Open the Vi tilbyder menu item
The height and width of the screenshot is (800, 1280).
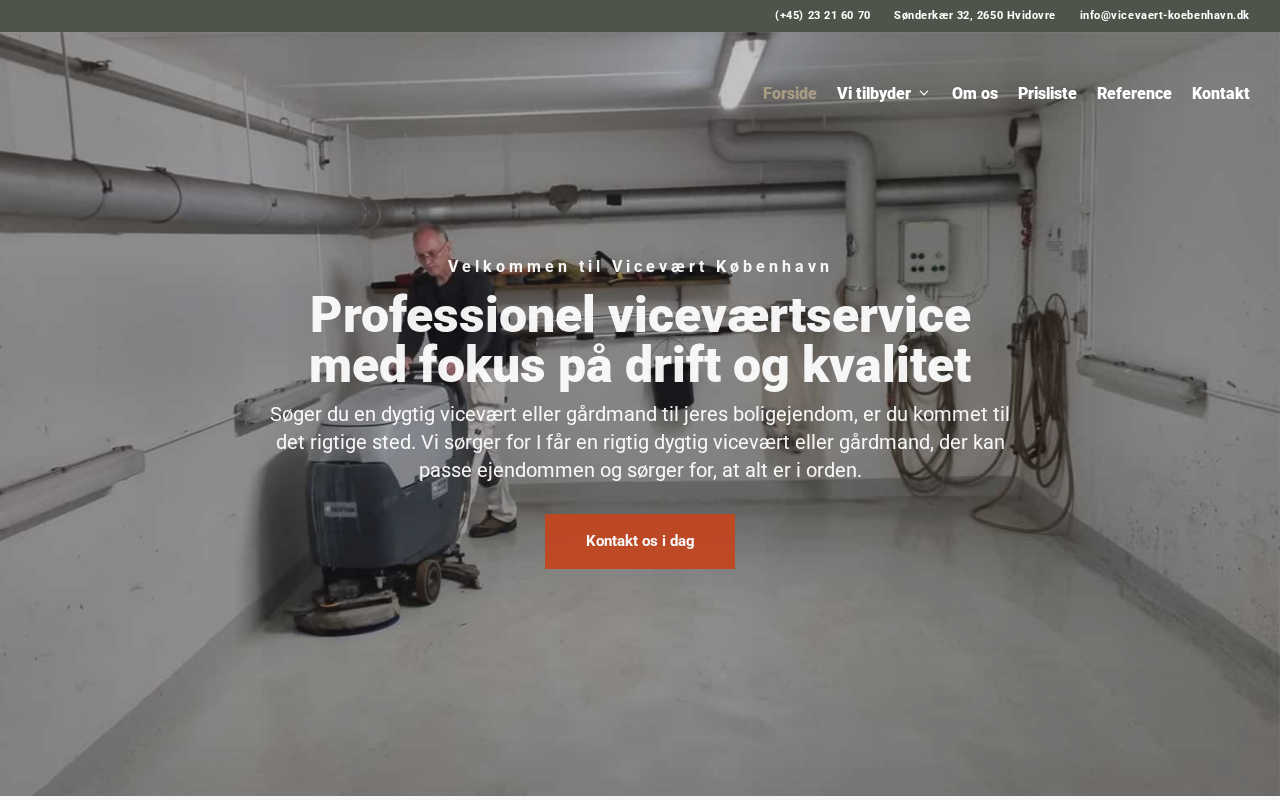tap(874, 93)
